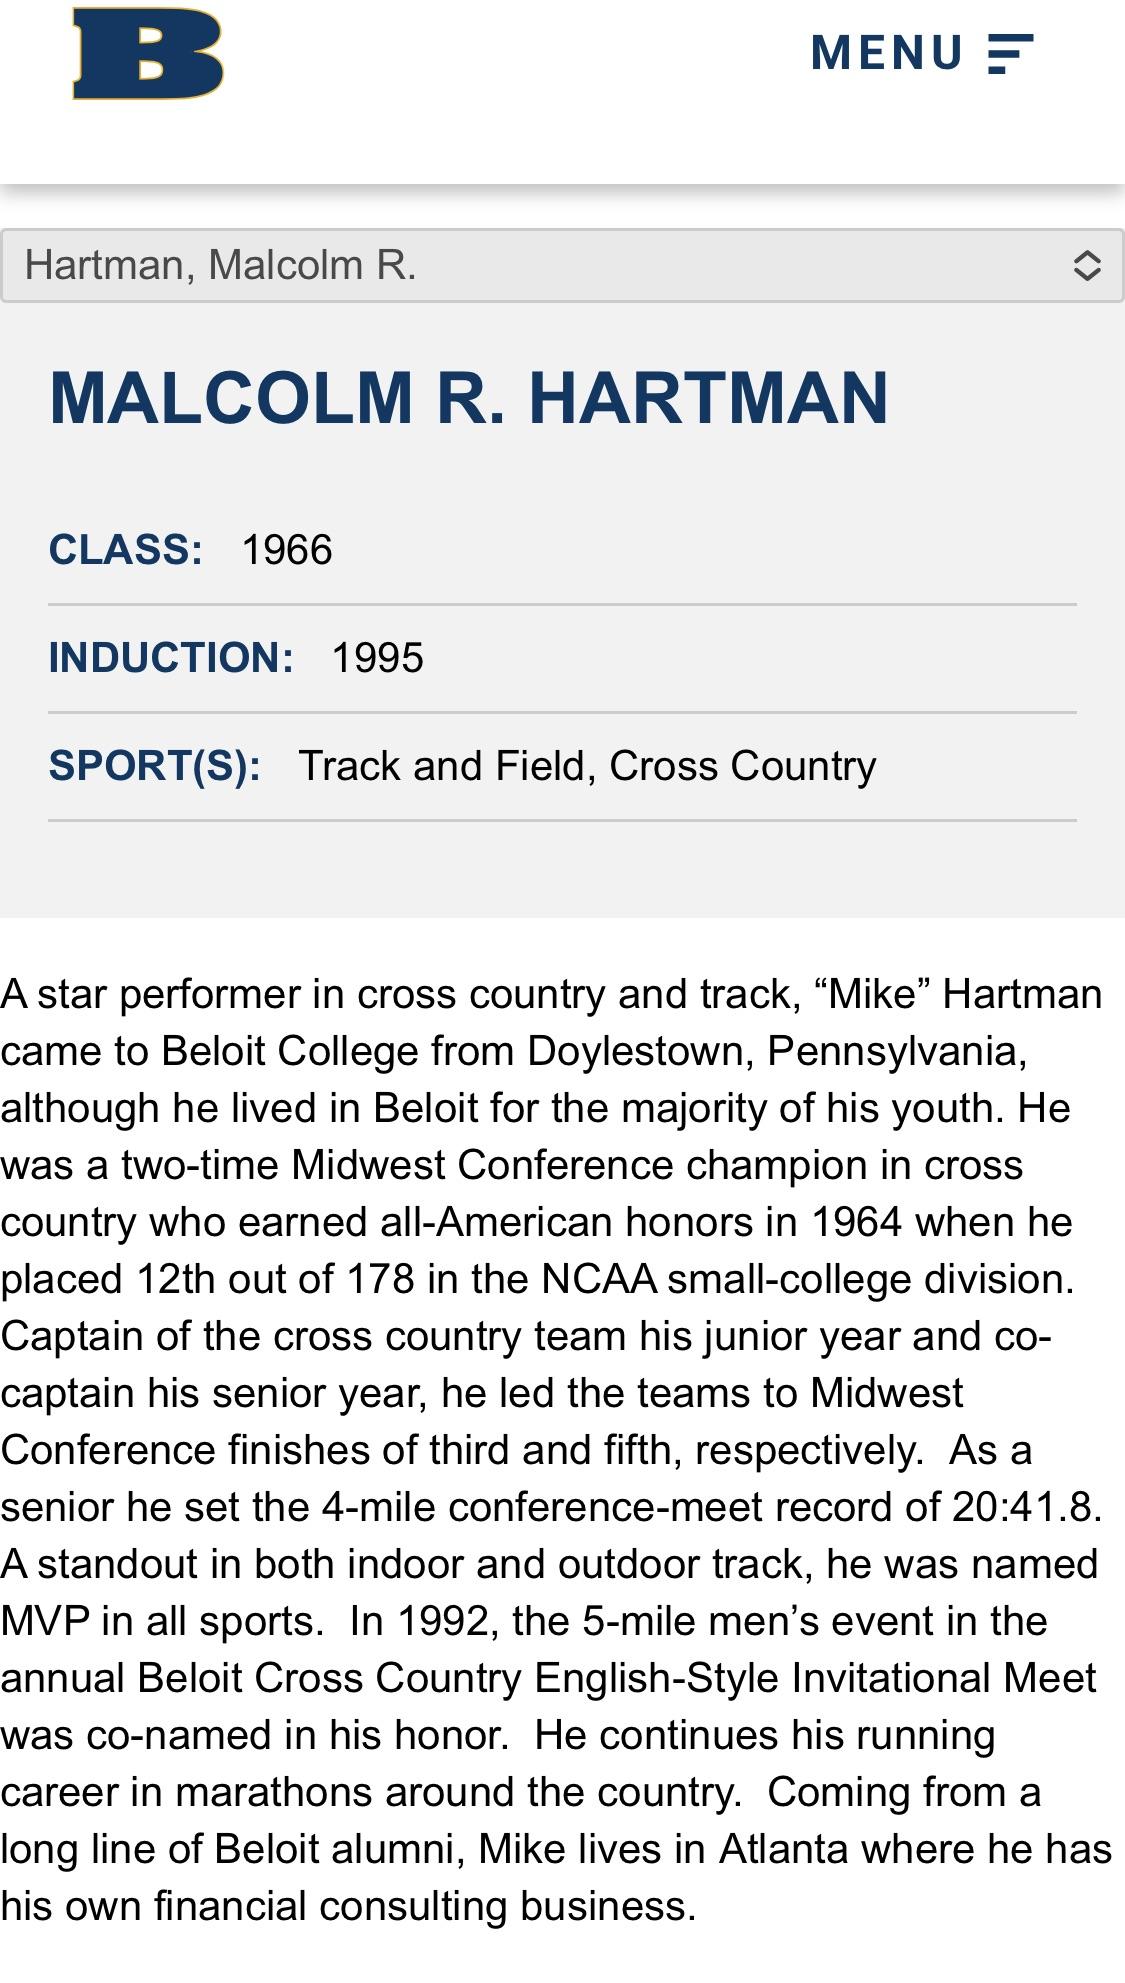Select the 1995 induction year
The height and width of the screenshot is (1983, 1125).
pos(376,658)
